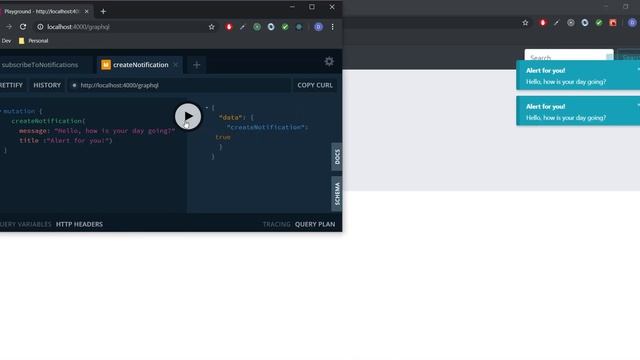Close the createNotification tab
This screenshot has width=640, height=360.
tap(176, 65)
